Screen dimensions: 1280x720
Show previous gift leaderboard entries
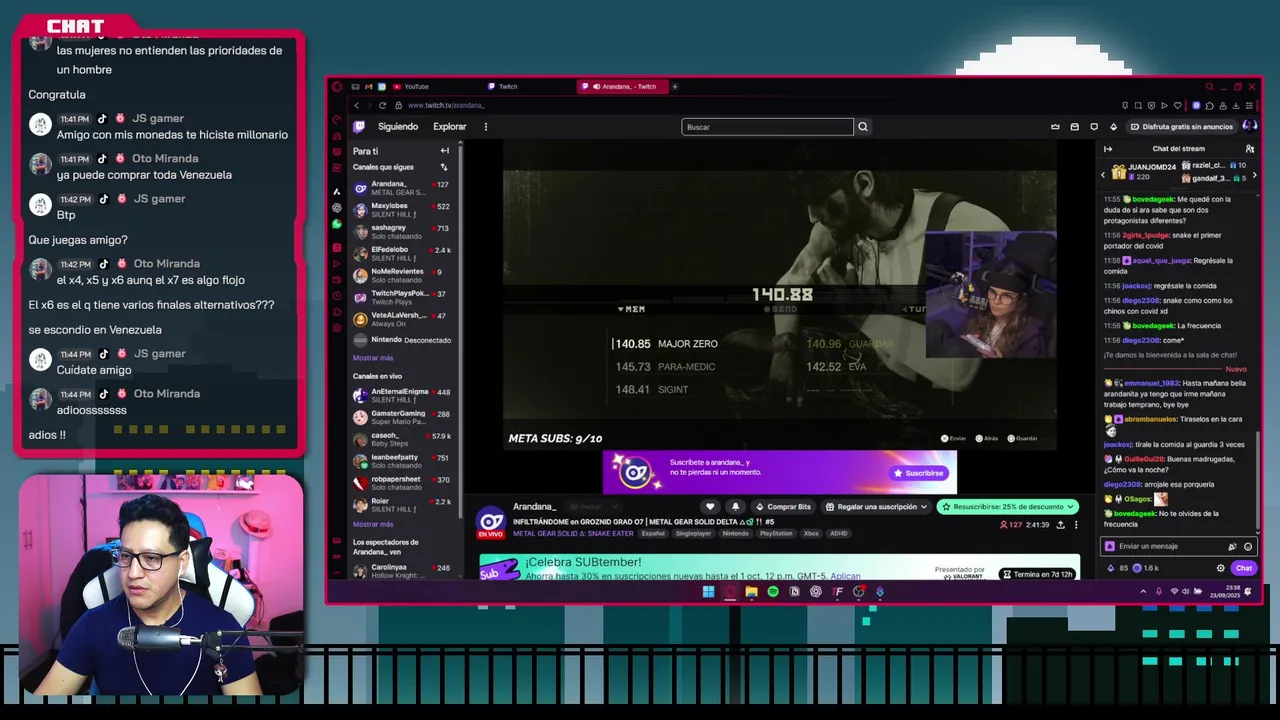coord(1104,175)
